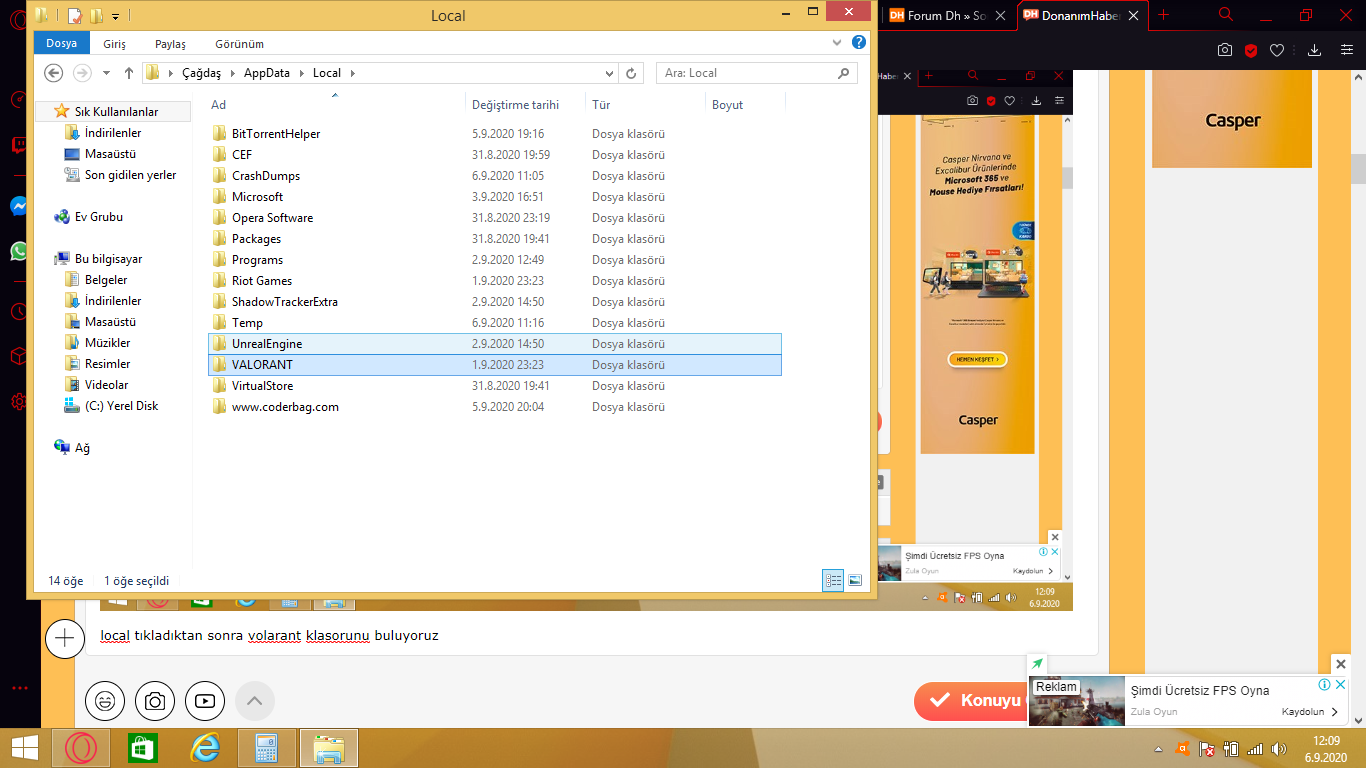Open Opera snapshot camera icon
The height and width of the screenshot is (768, 1366).
(x=1224, y=50)
